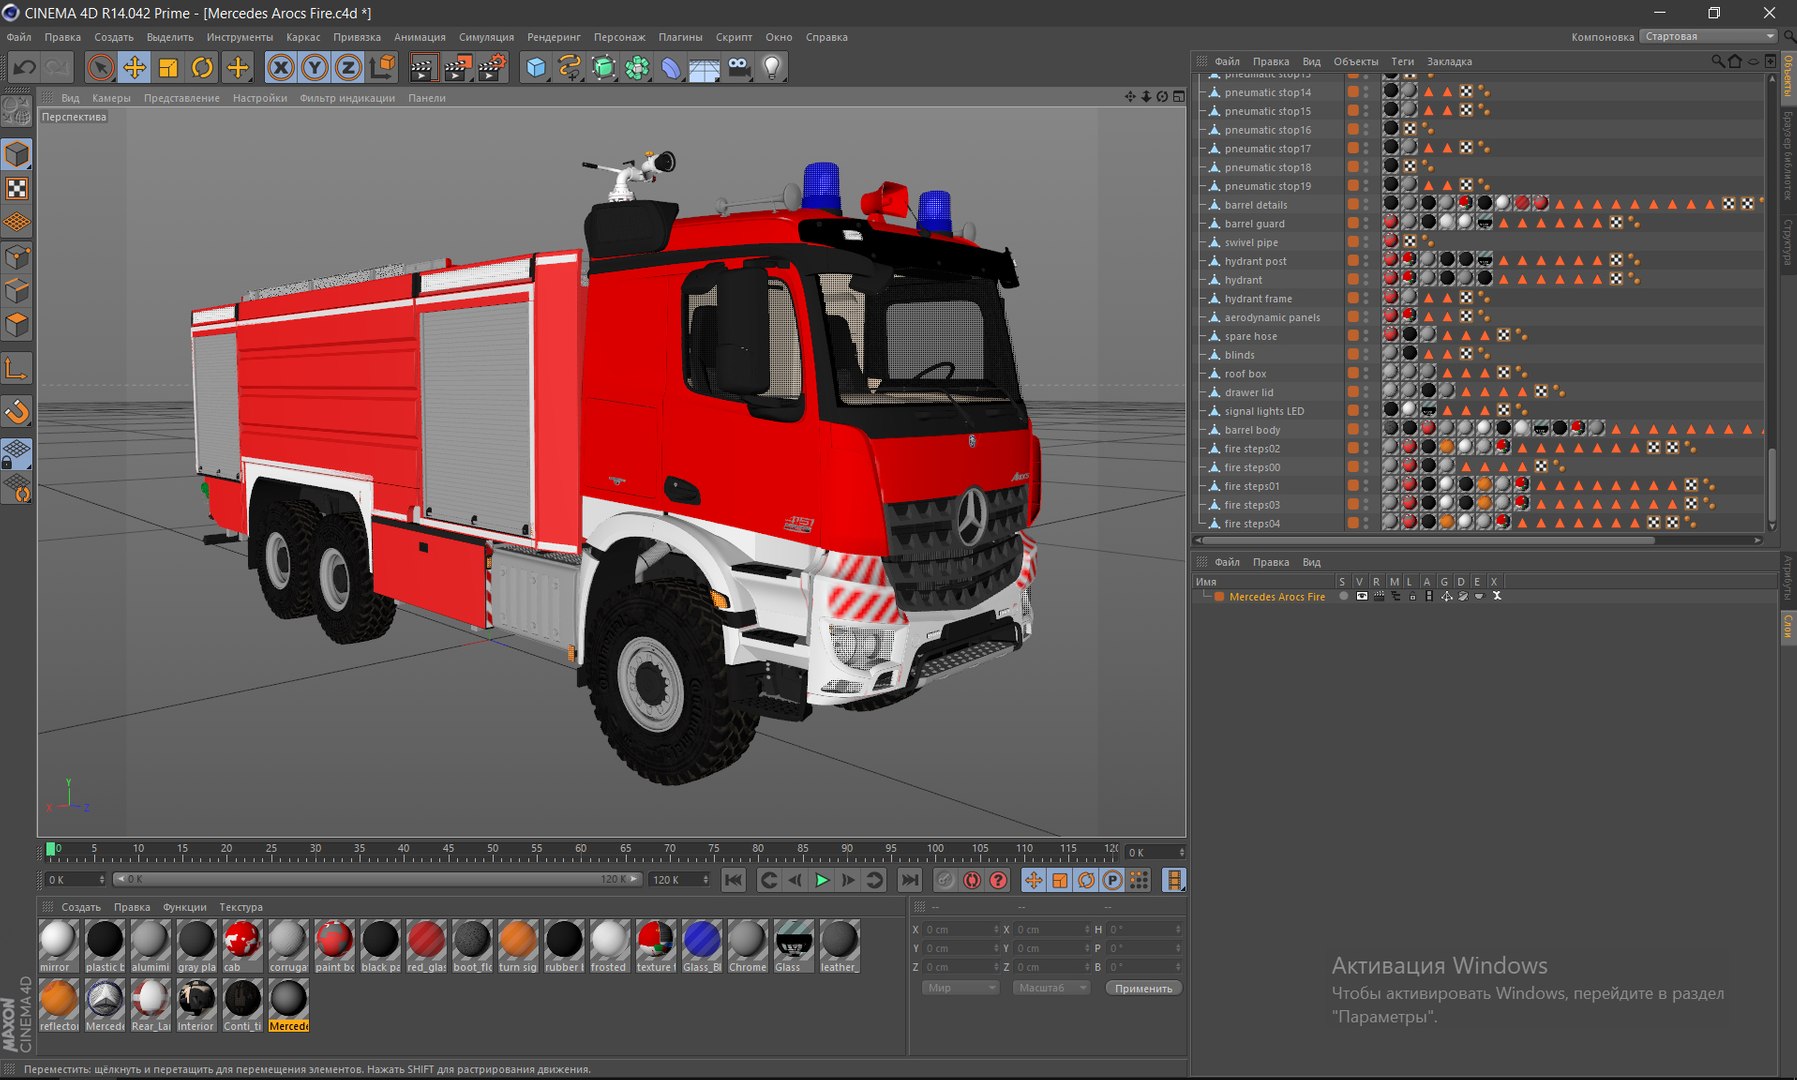The width and height of the screenshot is (1797, 1080).
Task: Open Текстура menu in Material Manager
Action: click(241, 907)
